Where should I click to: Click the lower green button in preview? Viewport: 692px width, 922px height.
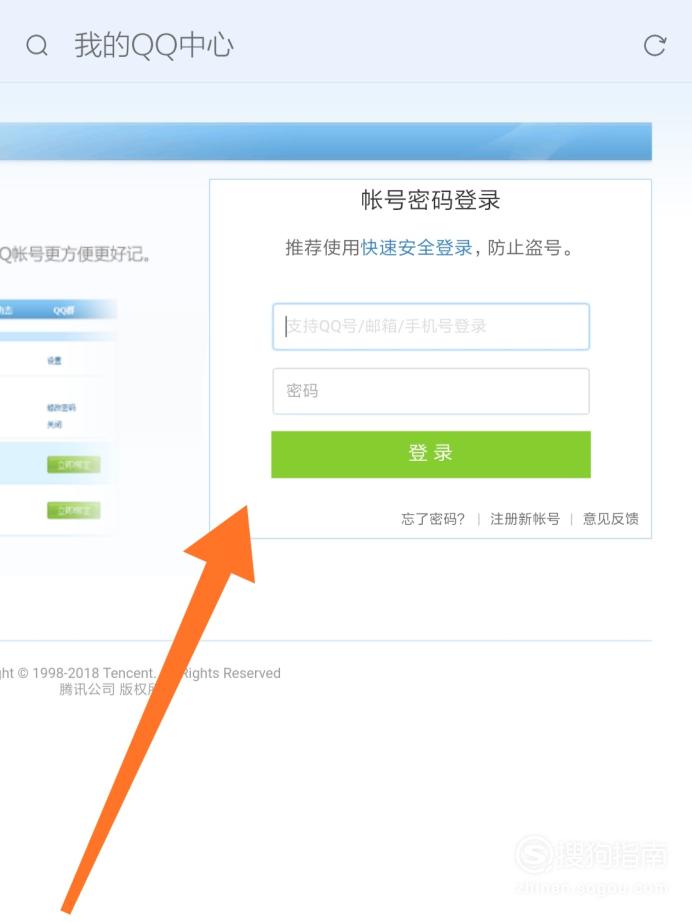coord(73,510)
